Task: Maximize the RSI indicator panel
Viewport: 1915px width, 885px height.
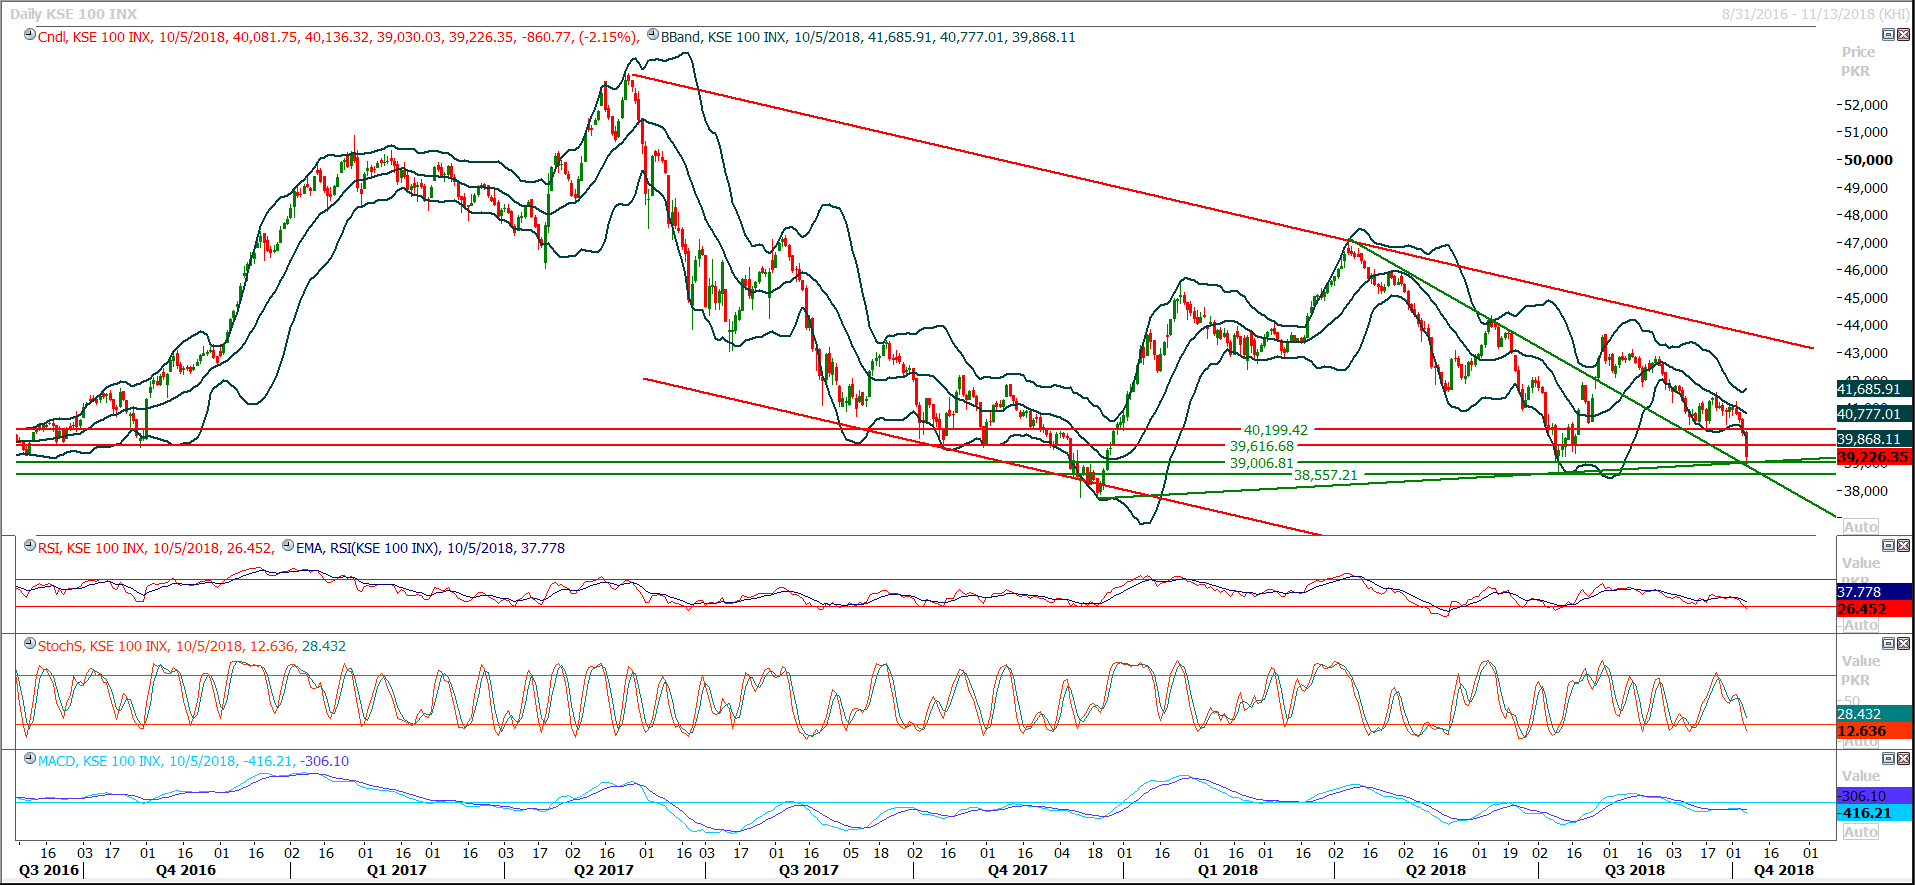Action: (x=1888, y=546)
